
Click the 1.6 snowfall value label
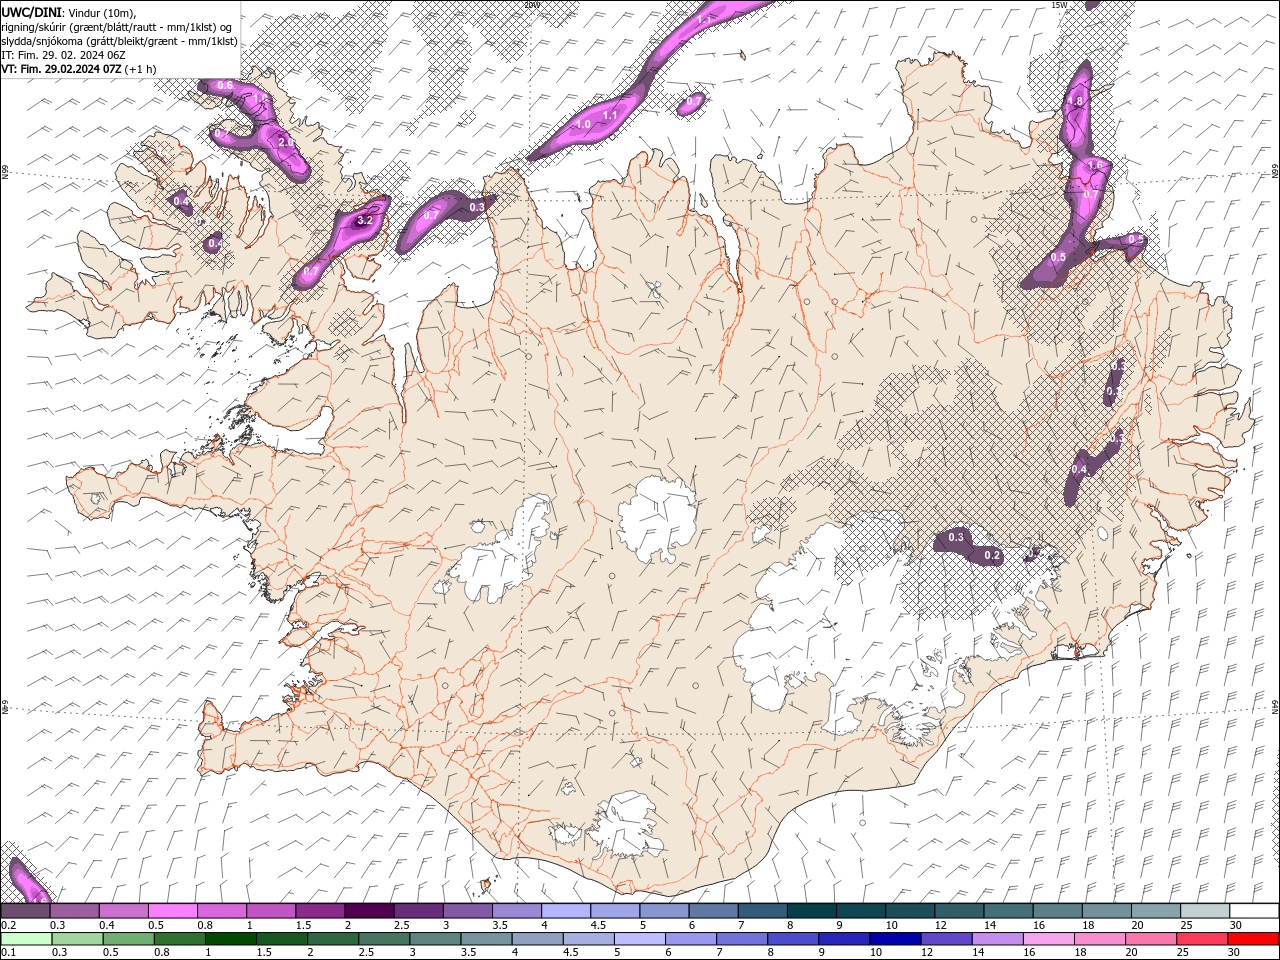click(x=1094, y=165)
